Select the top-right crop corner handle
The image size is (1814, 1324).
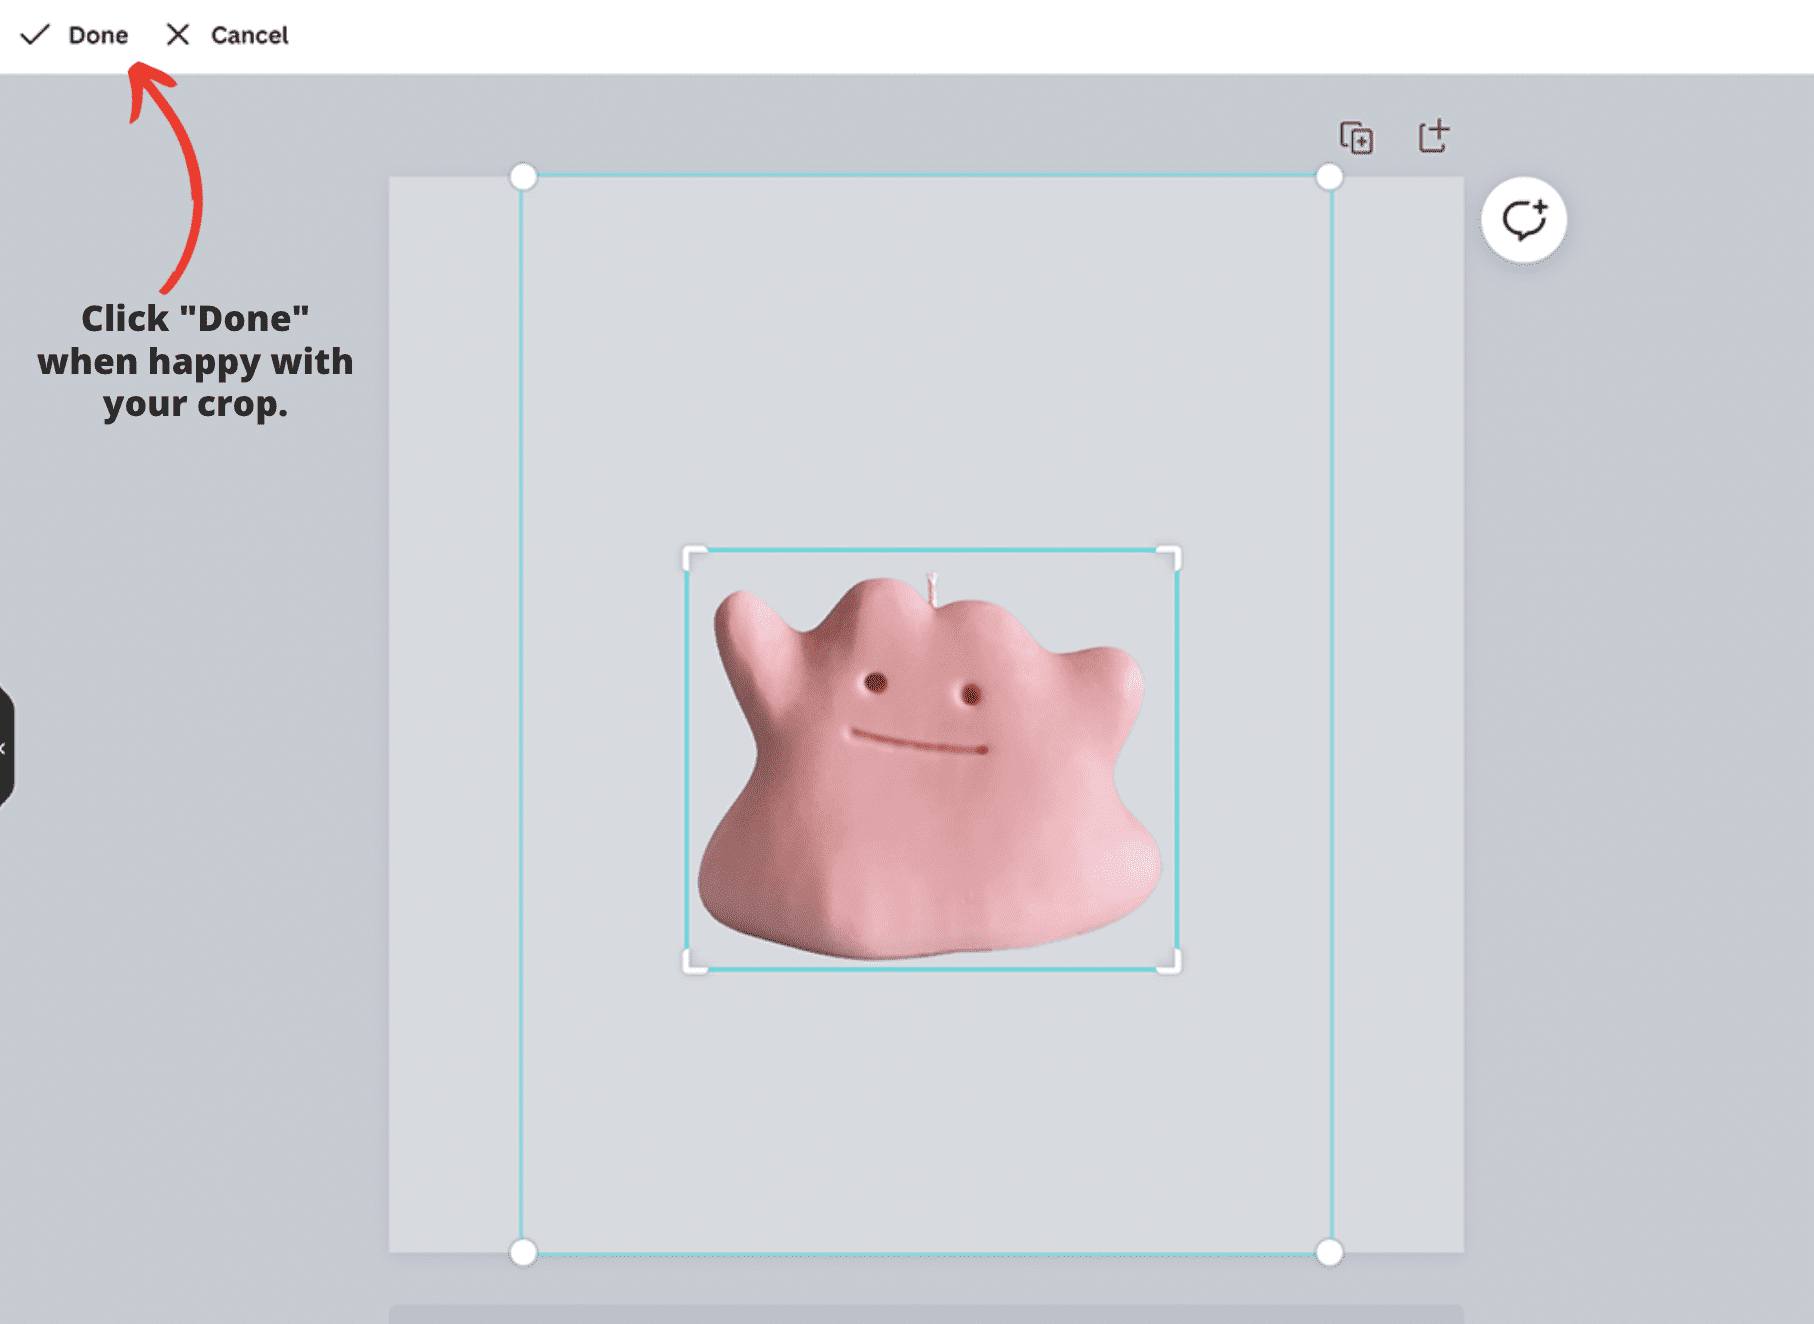point(1170,557)
